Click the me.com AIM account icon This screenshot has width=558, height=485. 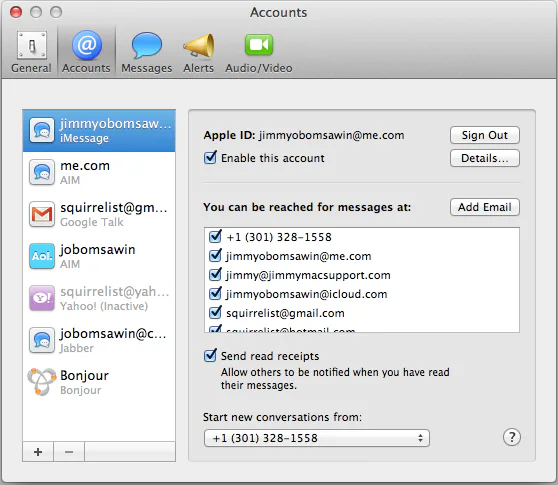click(x=42, y=172)
